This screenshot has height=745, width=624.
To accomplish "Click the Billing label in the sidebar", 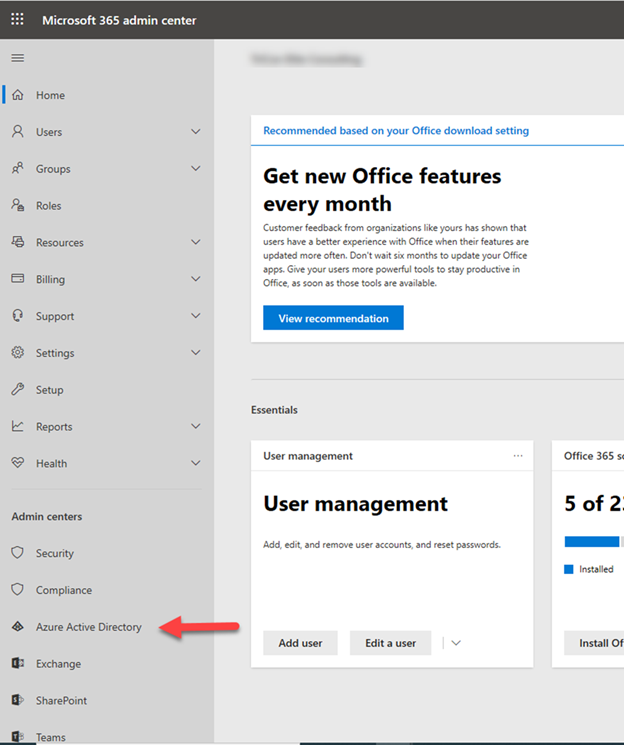I will pos(50,279).
